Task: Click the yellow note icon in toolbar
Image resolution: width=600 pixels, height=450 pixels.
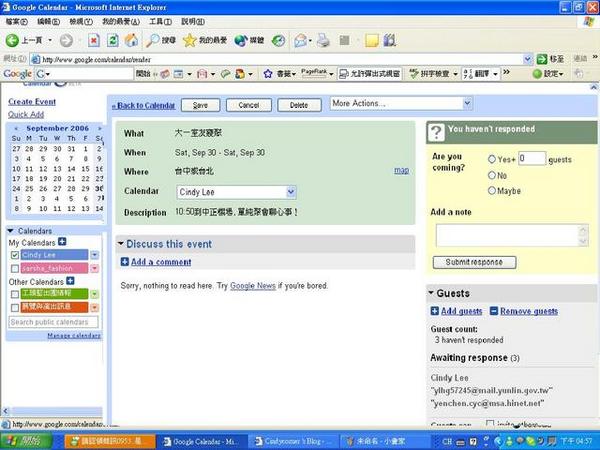Action: tap(372, 40)
